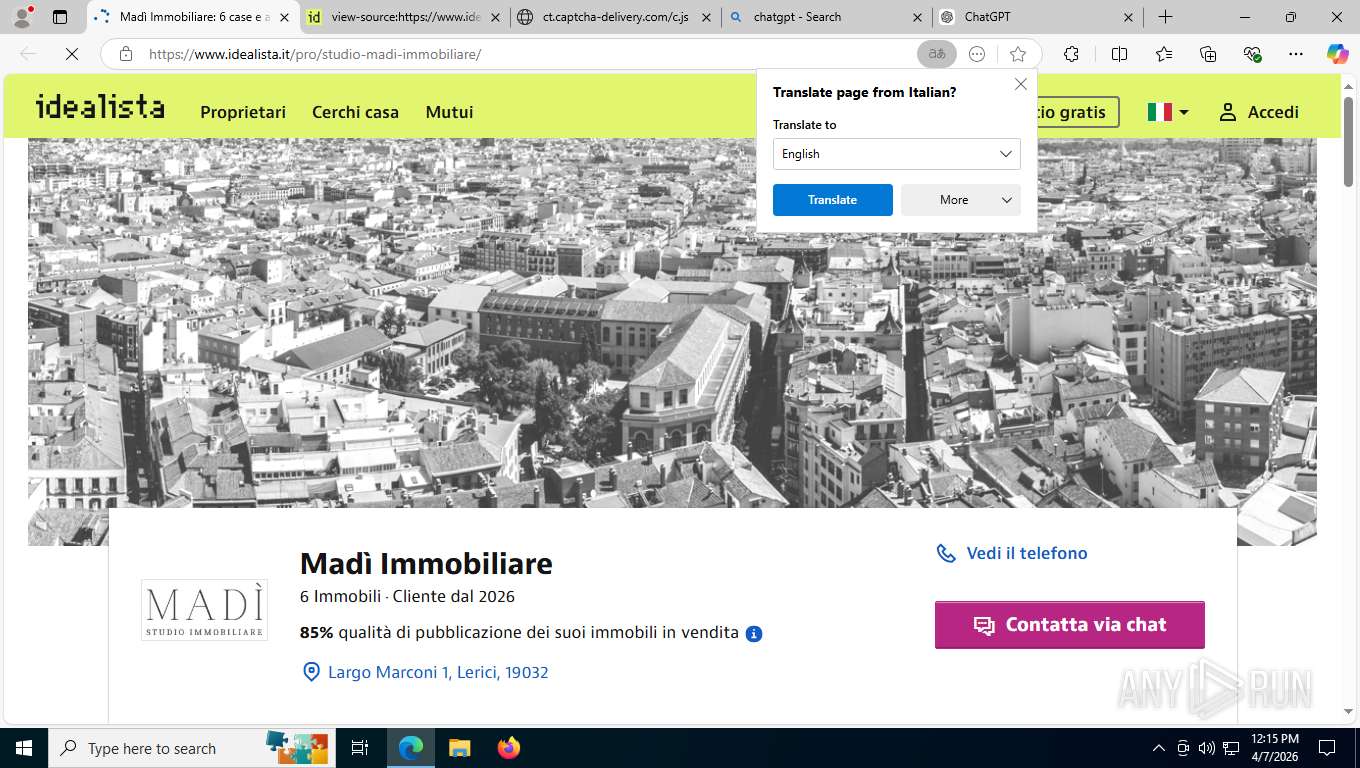Switch to the chatgpt - Search tab
The width and height of the screenshot is (1360, 768).
coord(826,17)
